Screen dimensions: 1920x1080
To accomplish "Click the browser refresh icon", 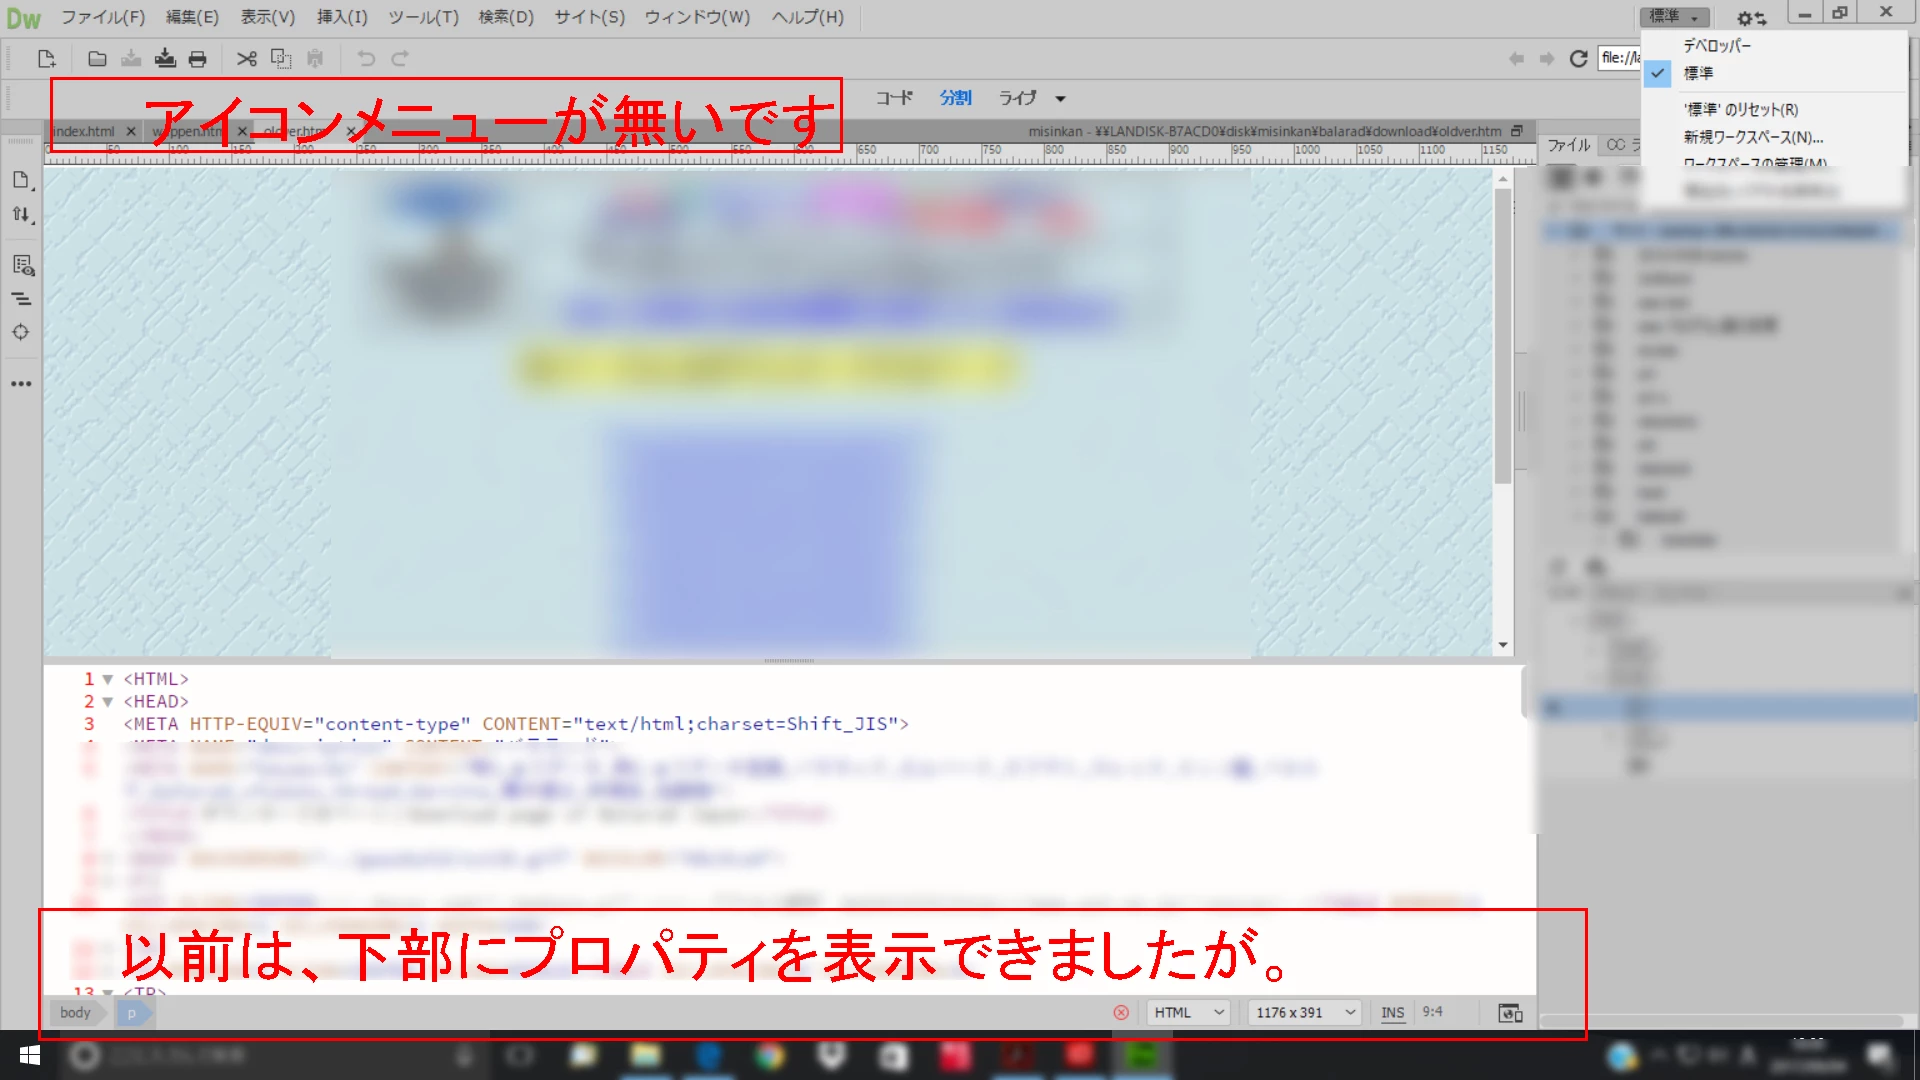I will click(x=1578, y=59).
